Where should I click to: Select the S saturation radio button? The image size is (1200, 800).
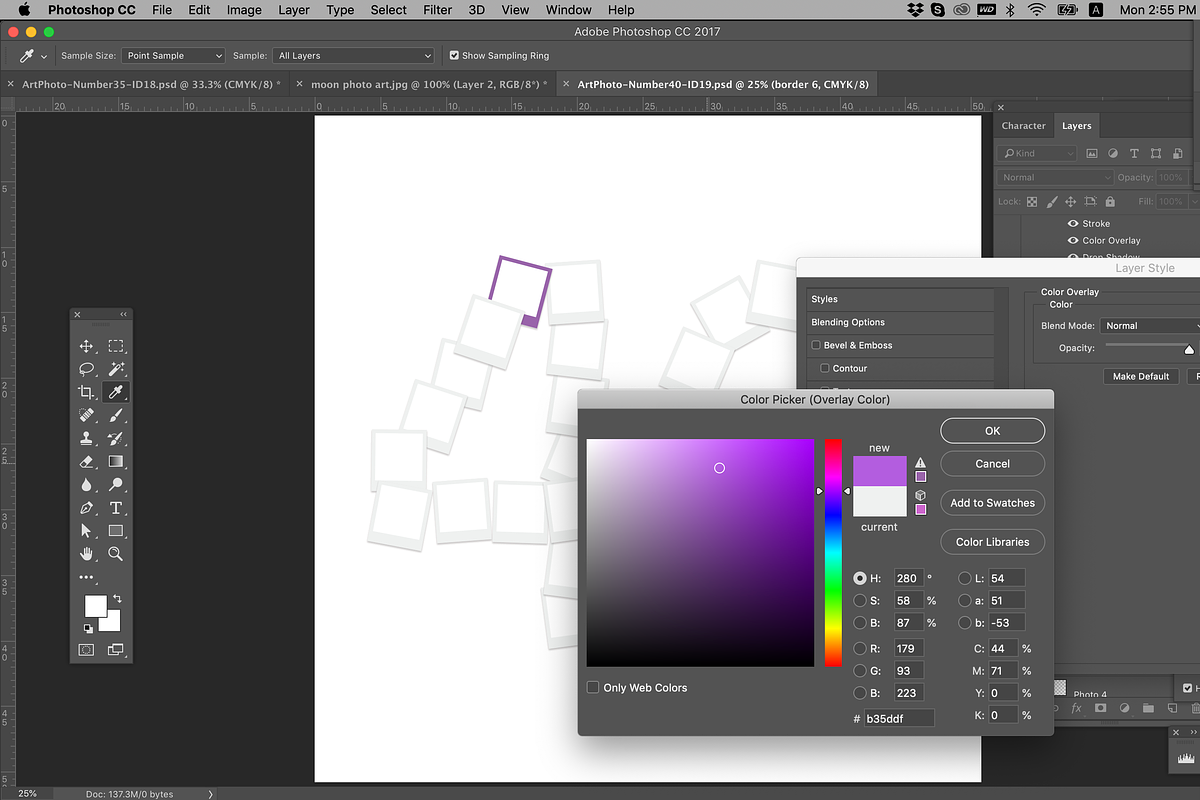coord(860,600)
